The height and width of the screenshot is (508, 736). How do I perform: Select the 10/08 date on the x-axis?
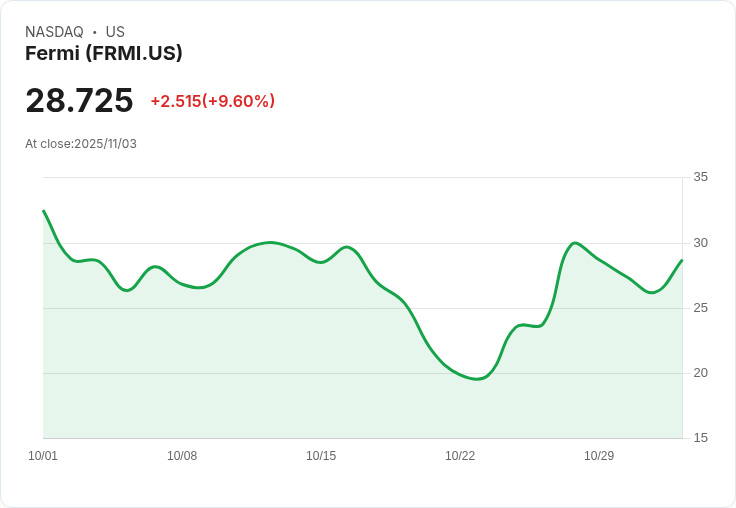[x=182, y=456]
